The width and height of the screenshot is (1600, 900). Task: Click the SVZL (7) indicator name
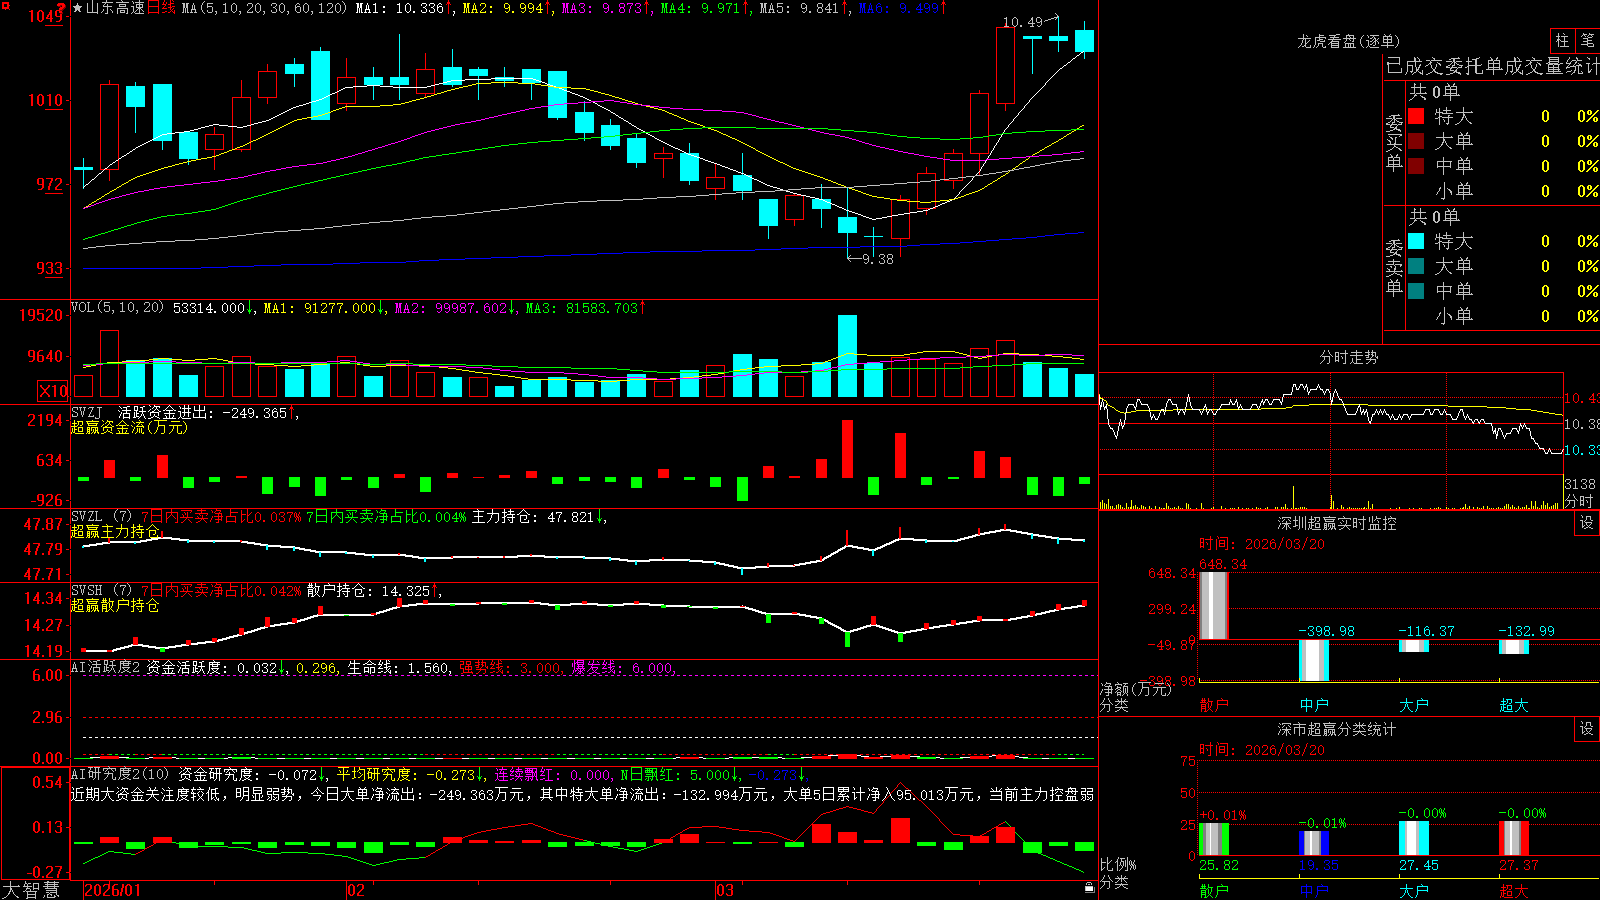click(101, 517)
